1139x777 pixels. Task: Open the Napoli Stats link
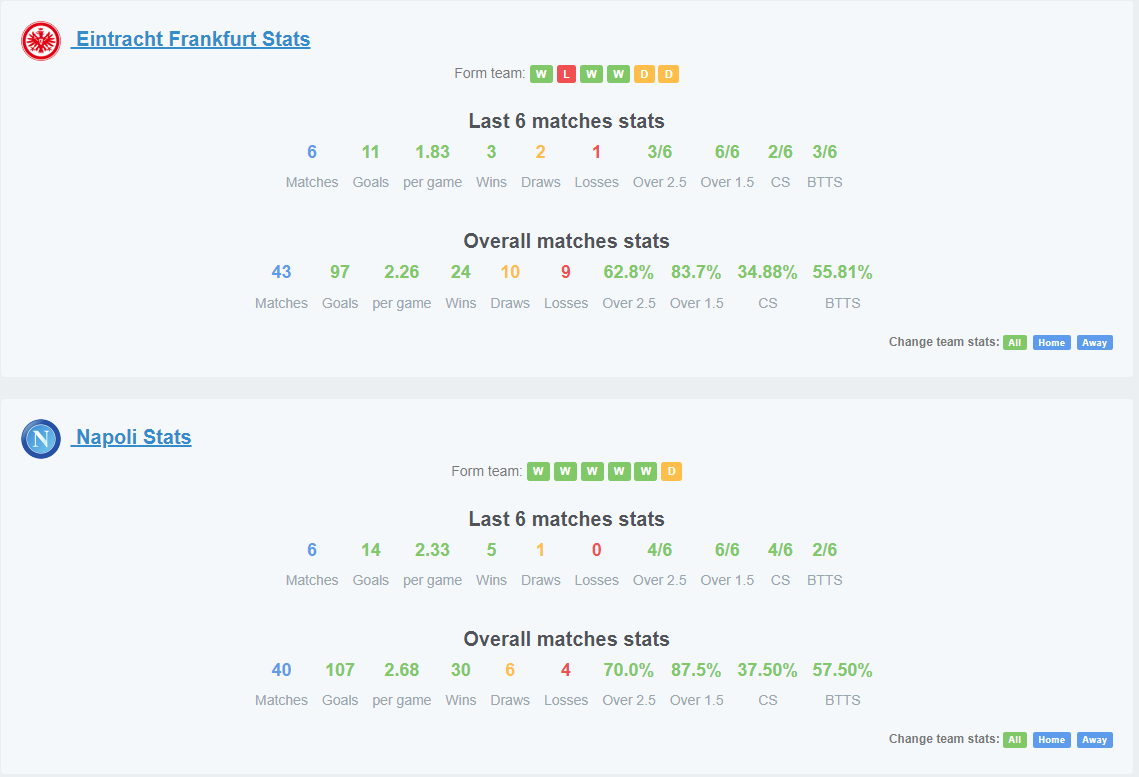[x=131, y=437]
